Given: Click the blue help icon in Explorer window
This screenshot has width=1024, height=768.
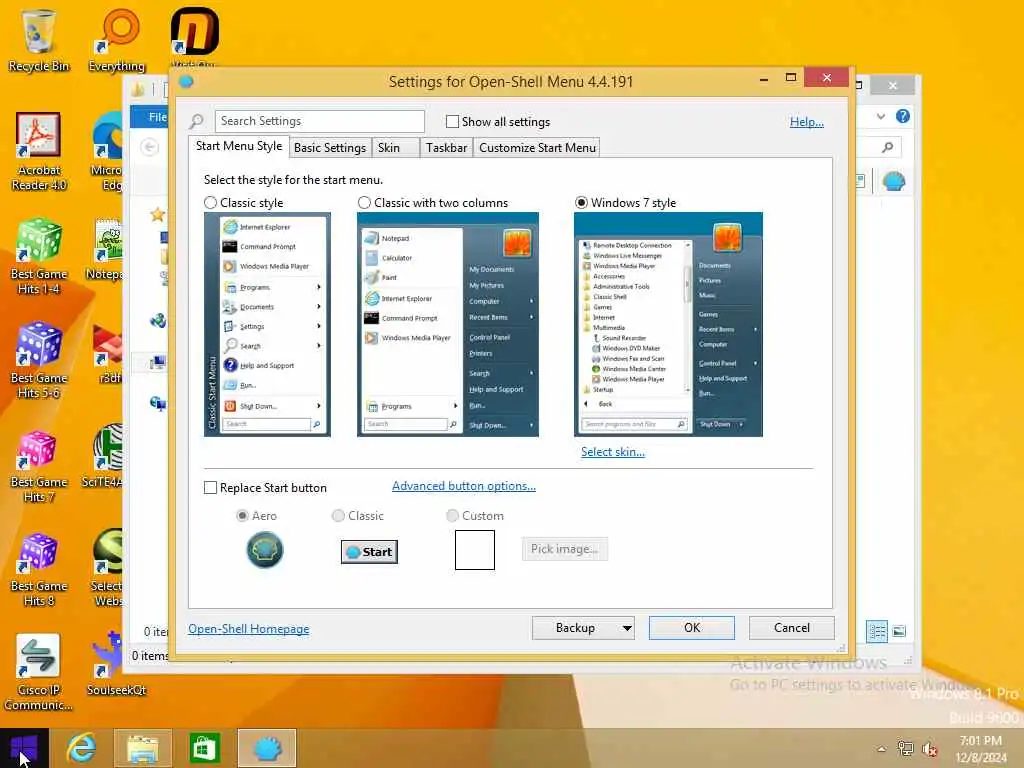Looking at the screenshot, I should 903,116.
